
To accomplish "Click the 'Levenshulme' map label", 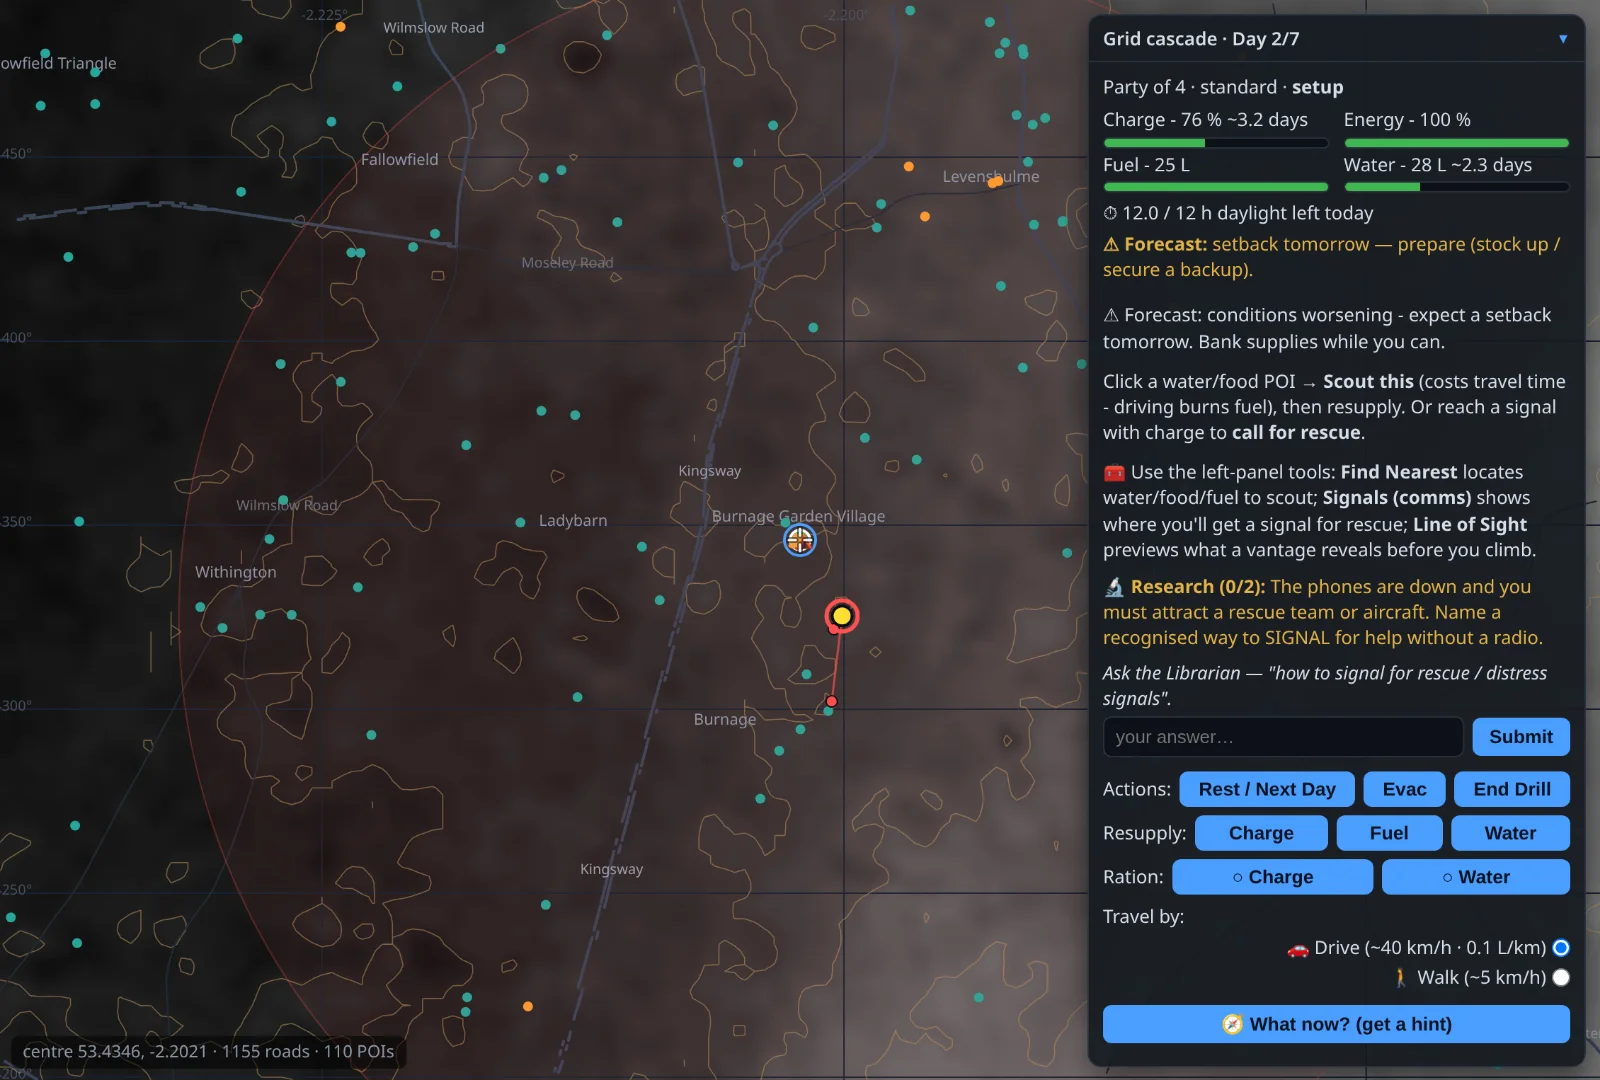I will point(991,176).
